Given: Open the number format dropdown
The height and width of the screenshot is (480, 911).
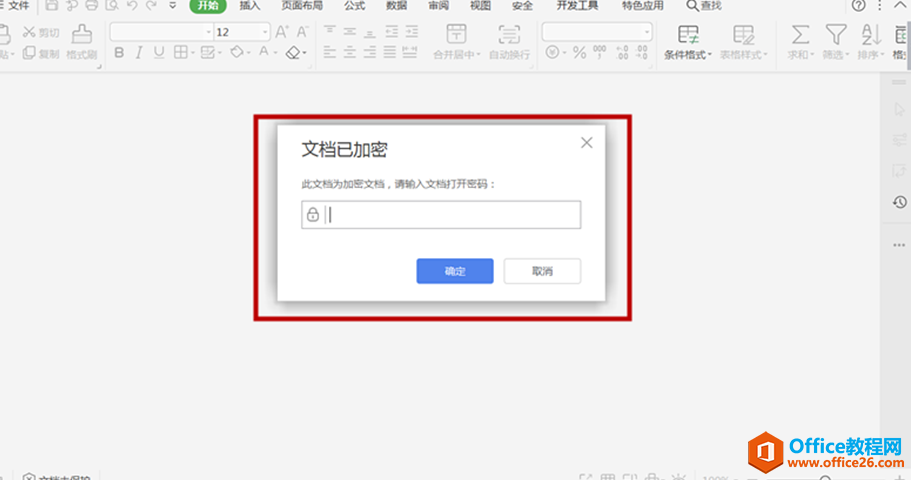Looking at the screenshot, I should (647, 32).
